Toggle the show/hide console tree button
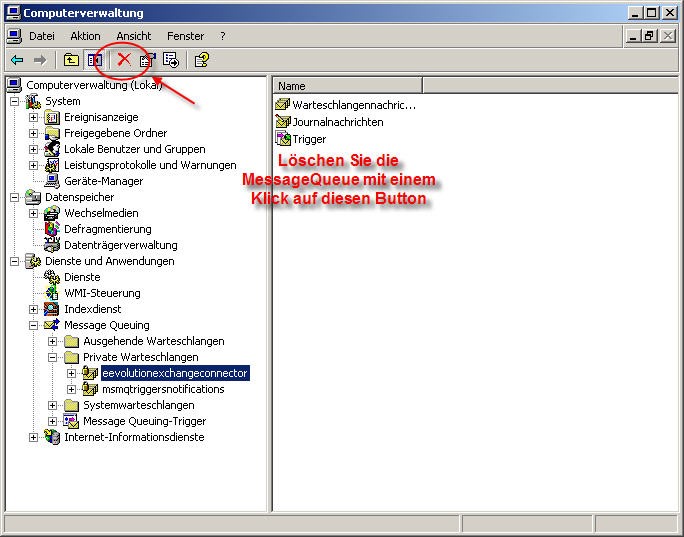 [x=94, y=60]
